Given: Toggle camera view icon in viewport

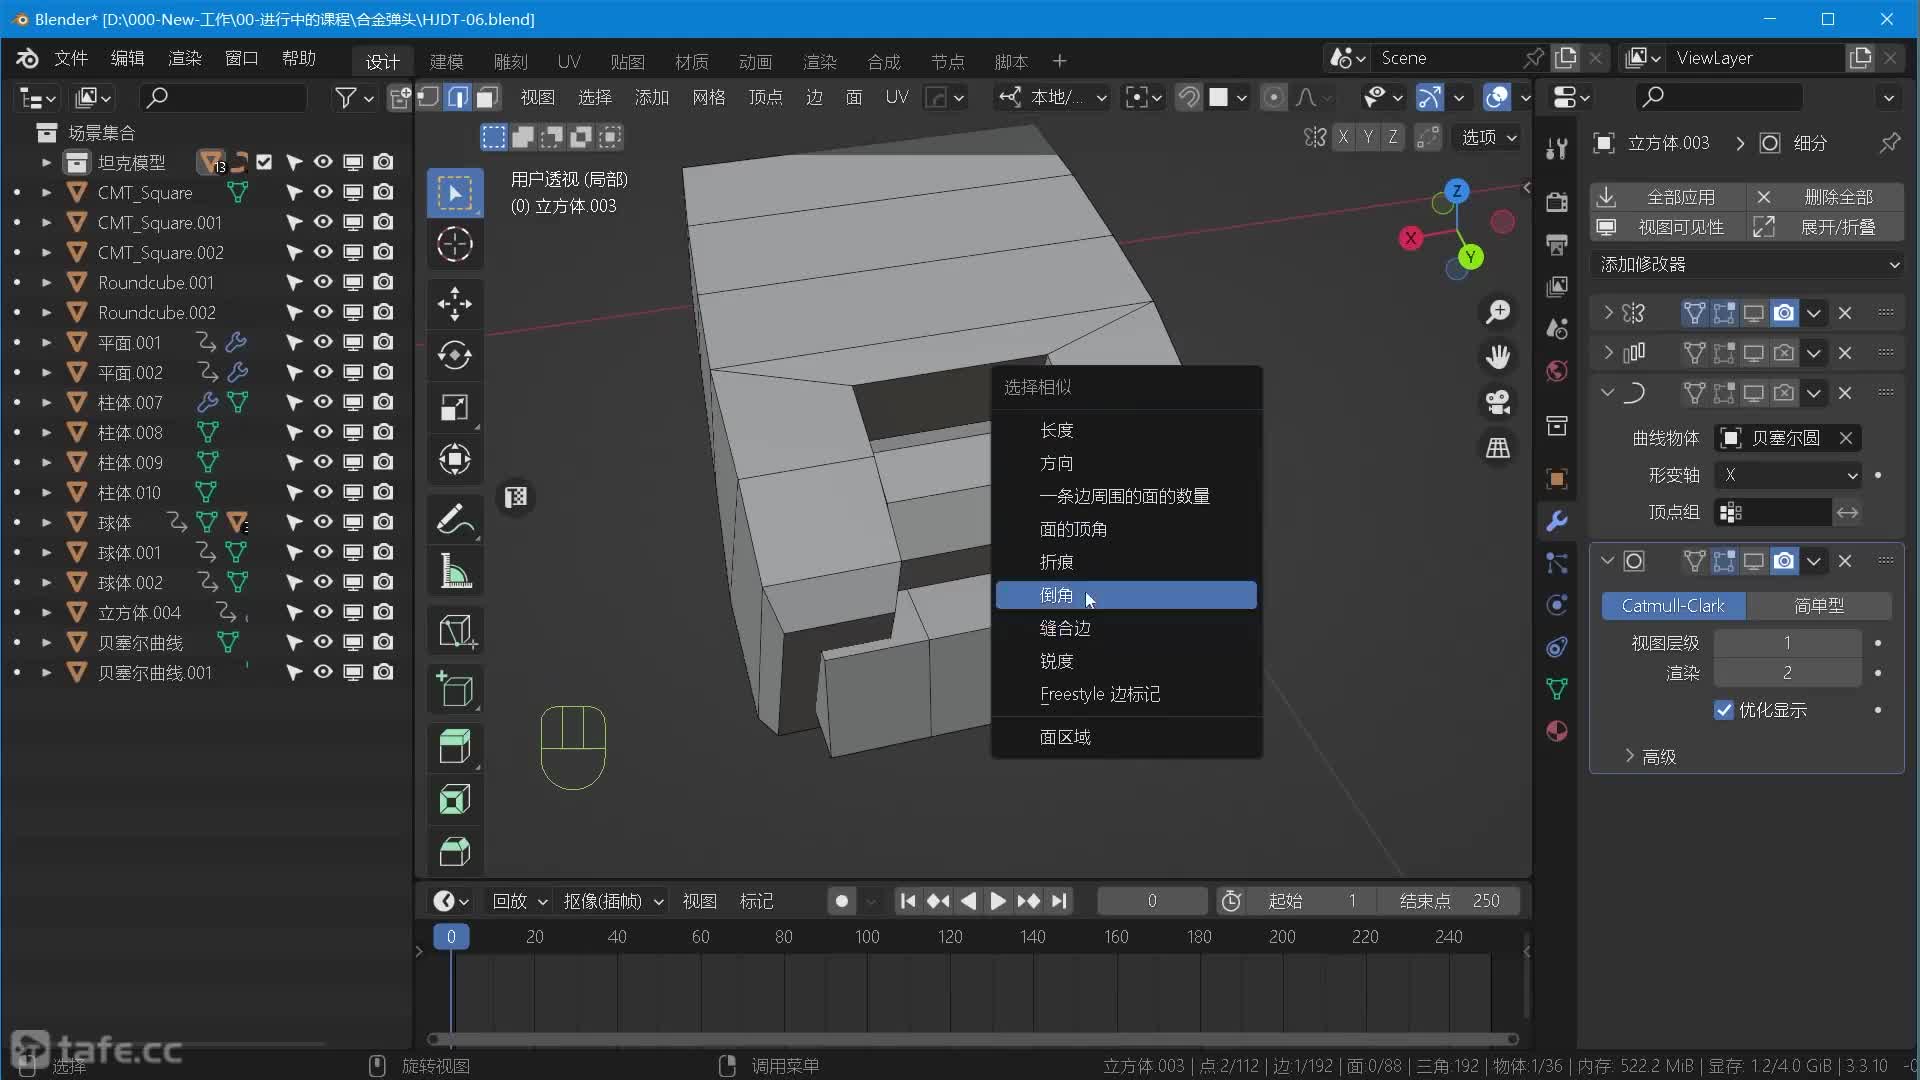Looking at the screenshot, I should point(1497,402).
